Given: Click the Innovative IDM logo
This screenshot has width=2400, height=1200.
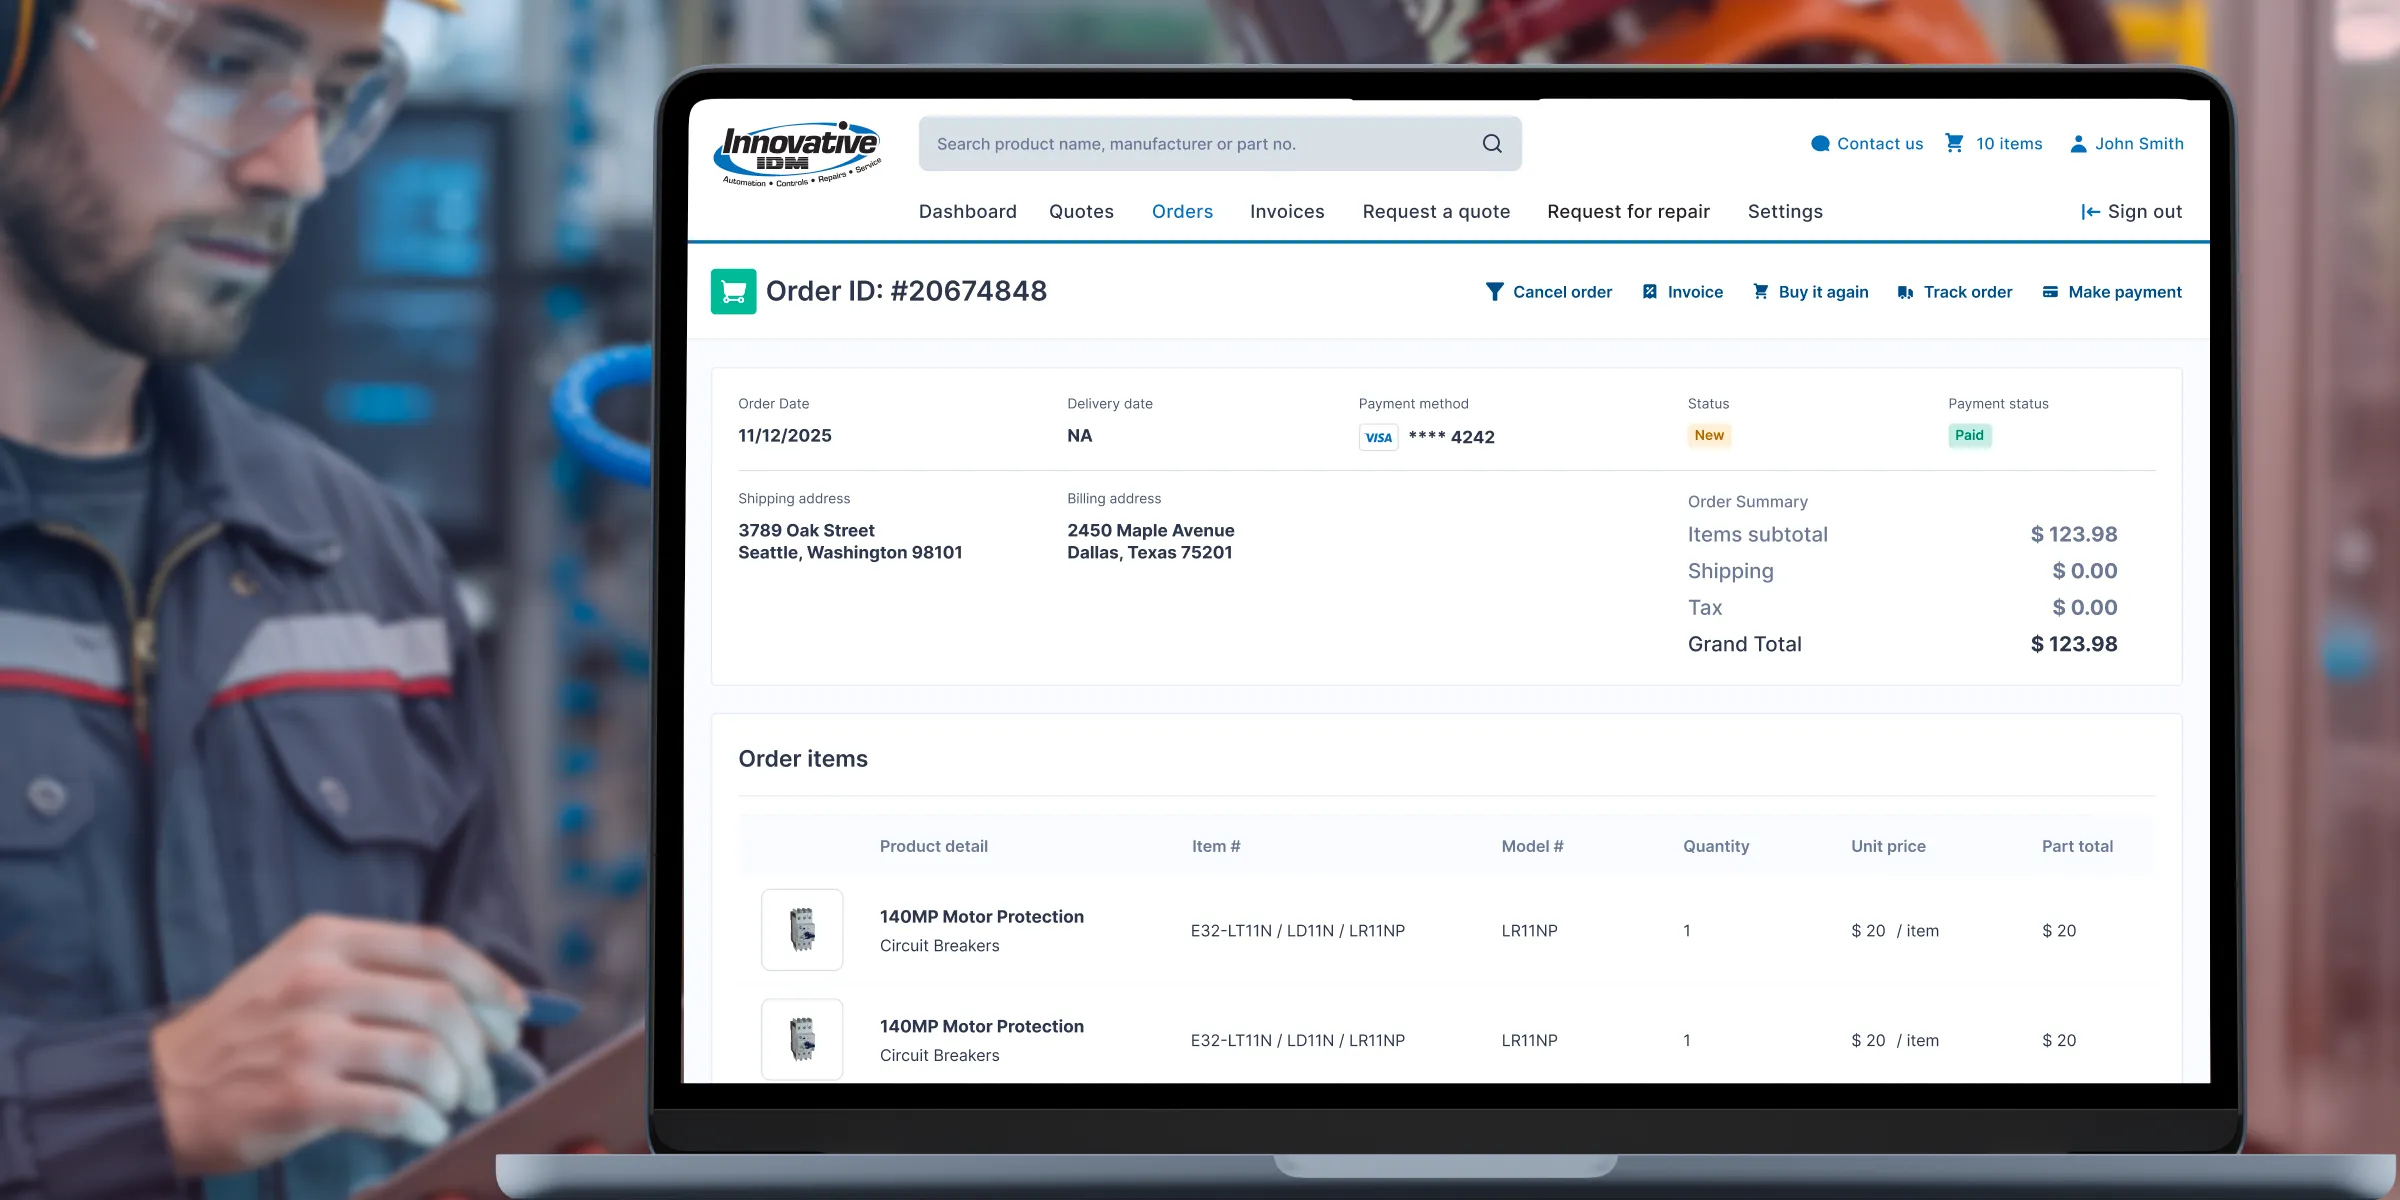Looking at the screenshot, I should pyautogui.click(x=798, y=153).
